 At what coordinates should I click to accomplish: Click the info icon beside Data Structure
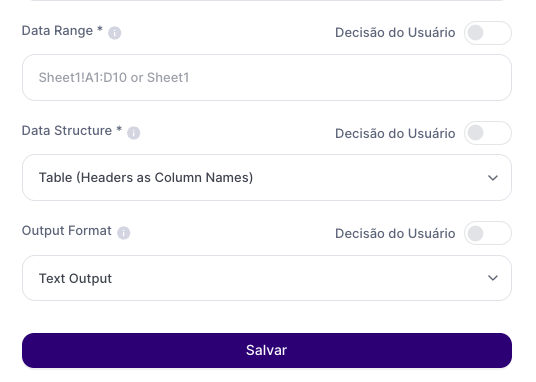[x=134, y=133]
